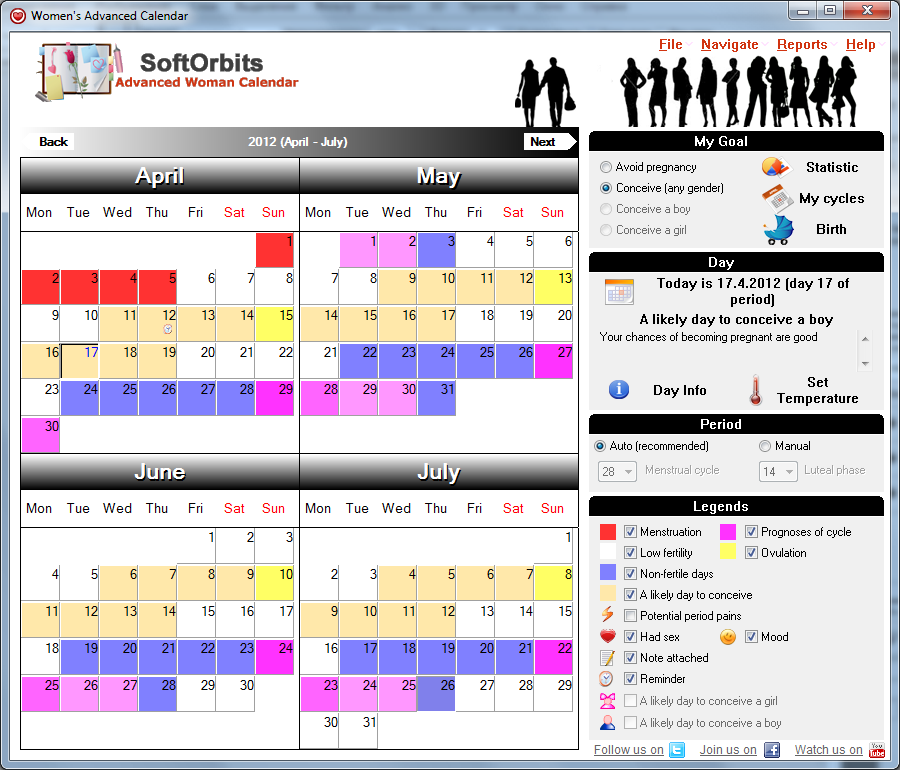This screenshot has height=770, width=900.
Task: Click the yellow Ovulation color swatch
Action: [728, 552]
